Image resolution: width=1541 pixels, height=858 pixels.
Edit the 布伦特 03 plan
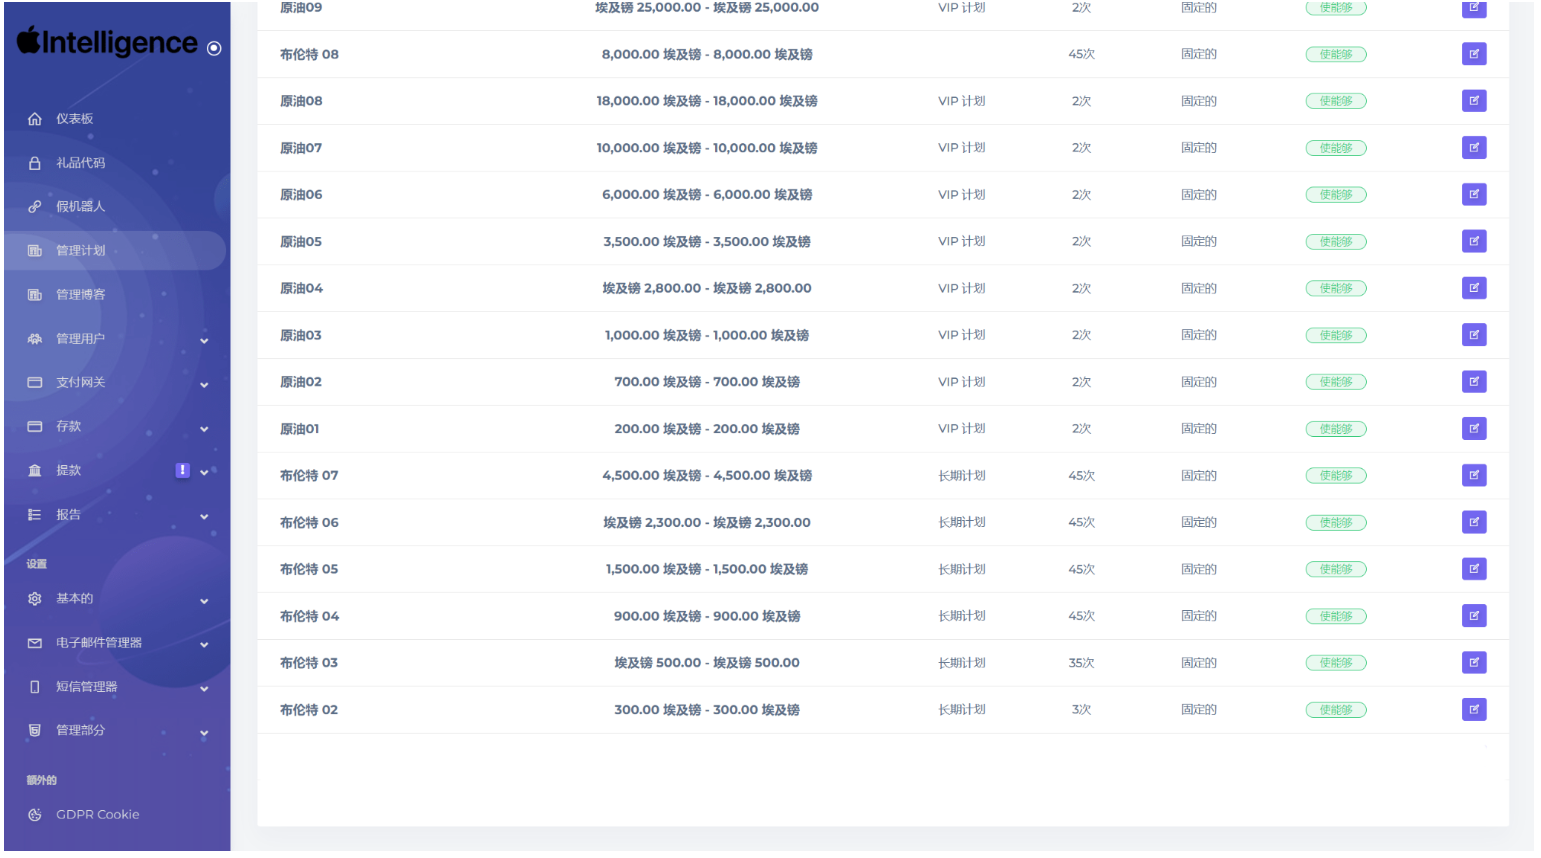[x=1473, y=663]
